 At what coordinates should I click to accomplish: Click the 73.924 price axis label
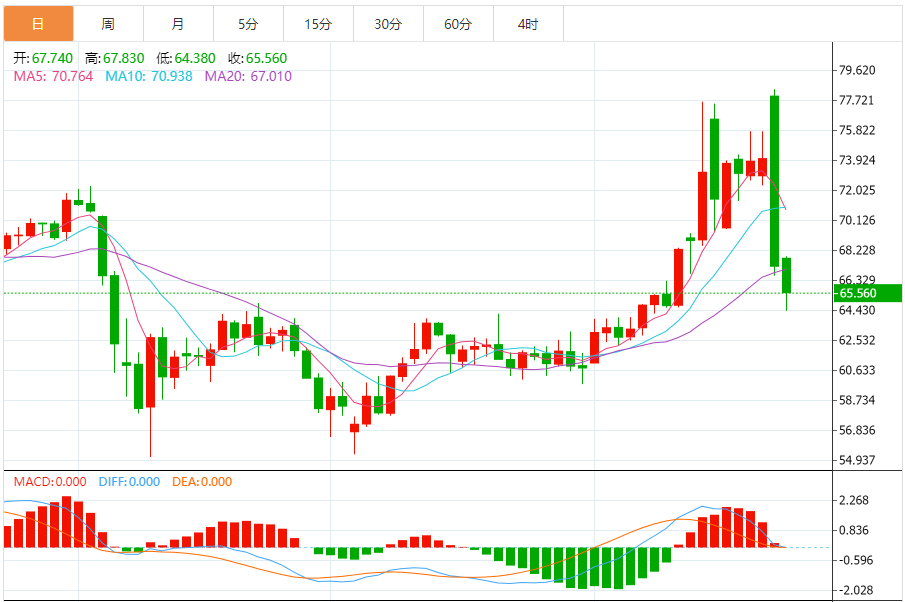click(x=857, y=160)
